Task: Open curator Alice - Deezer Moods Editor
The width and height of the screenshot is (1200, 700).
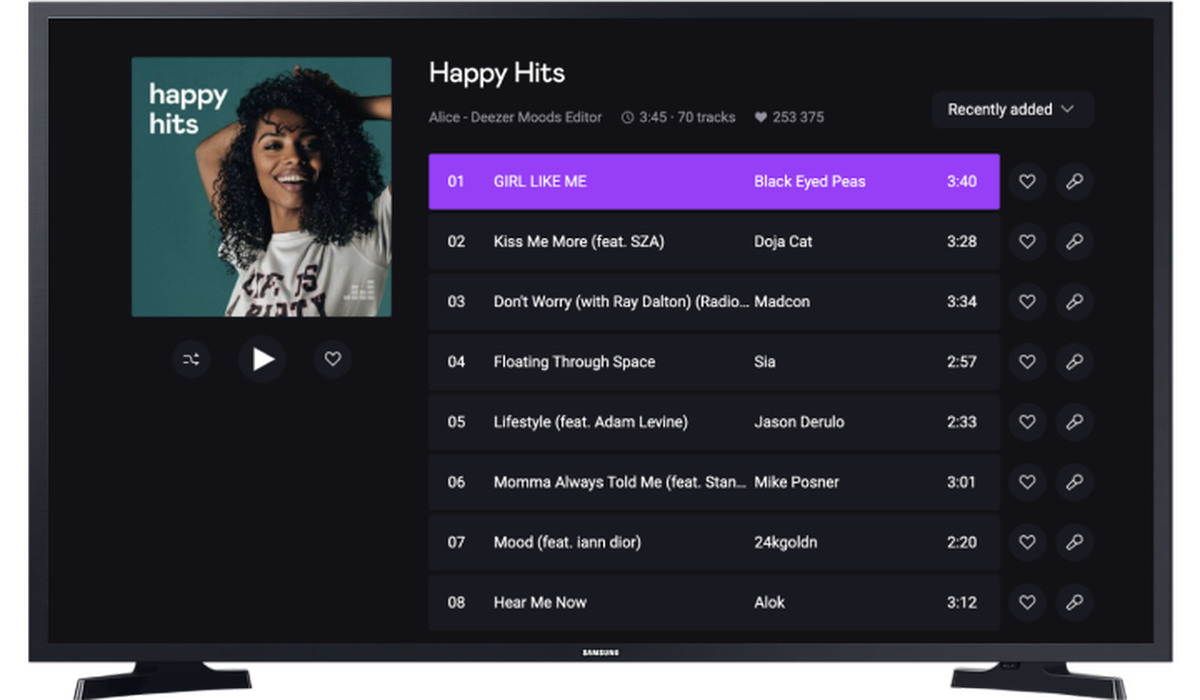Action: pyautogui.click(x=515, y=117)
